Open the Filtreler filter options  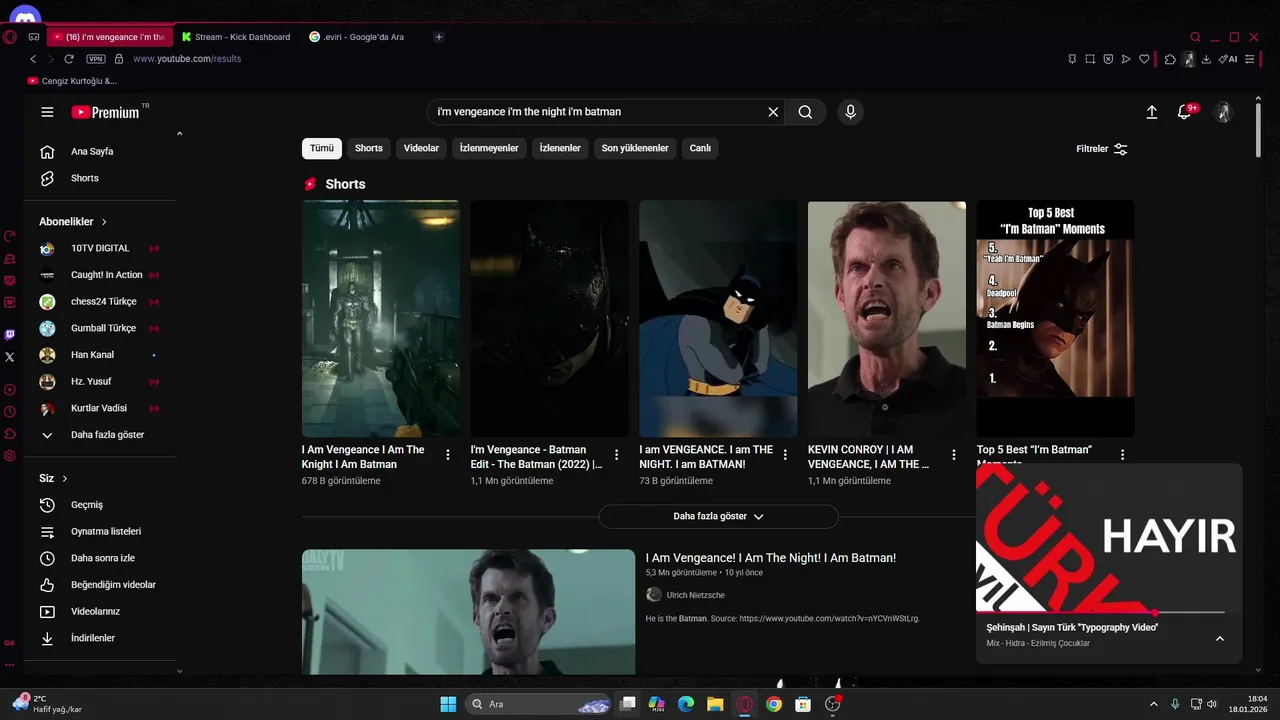click(x=1102, y=149)
